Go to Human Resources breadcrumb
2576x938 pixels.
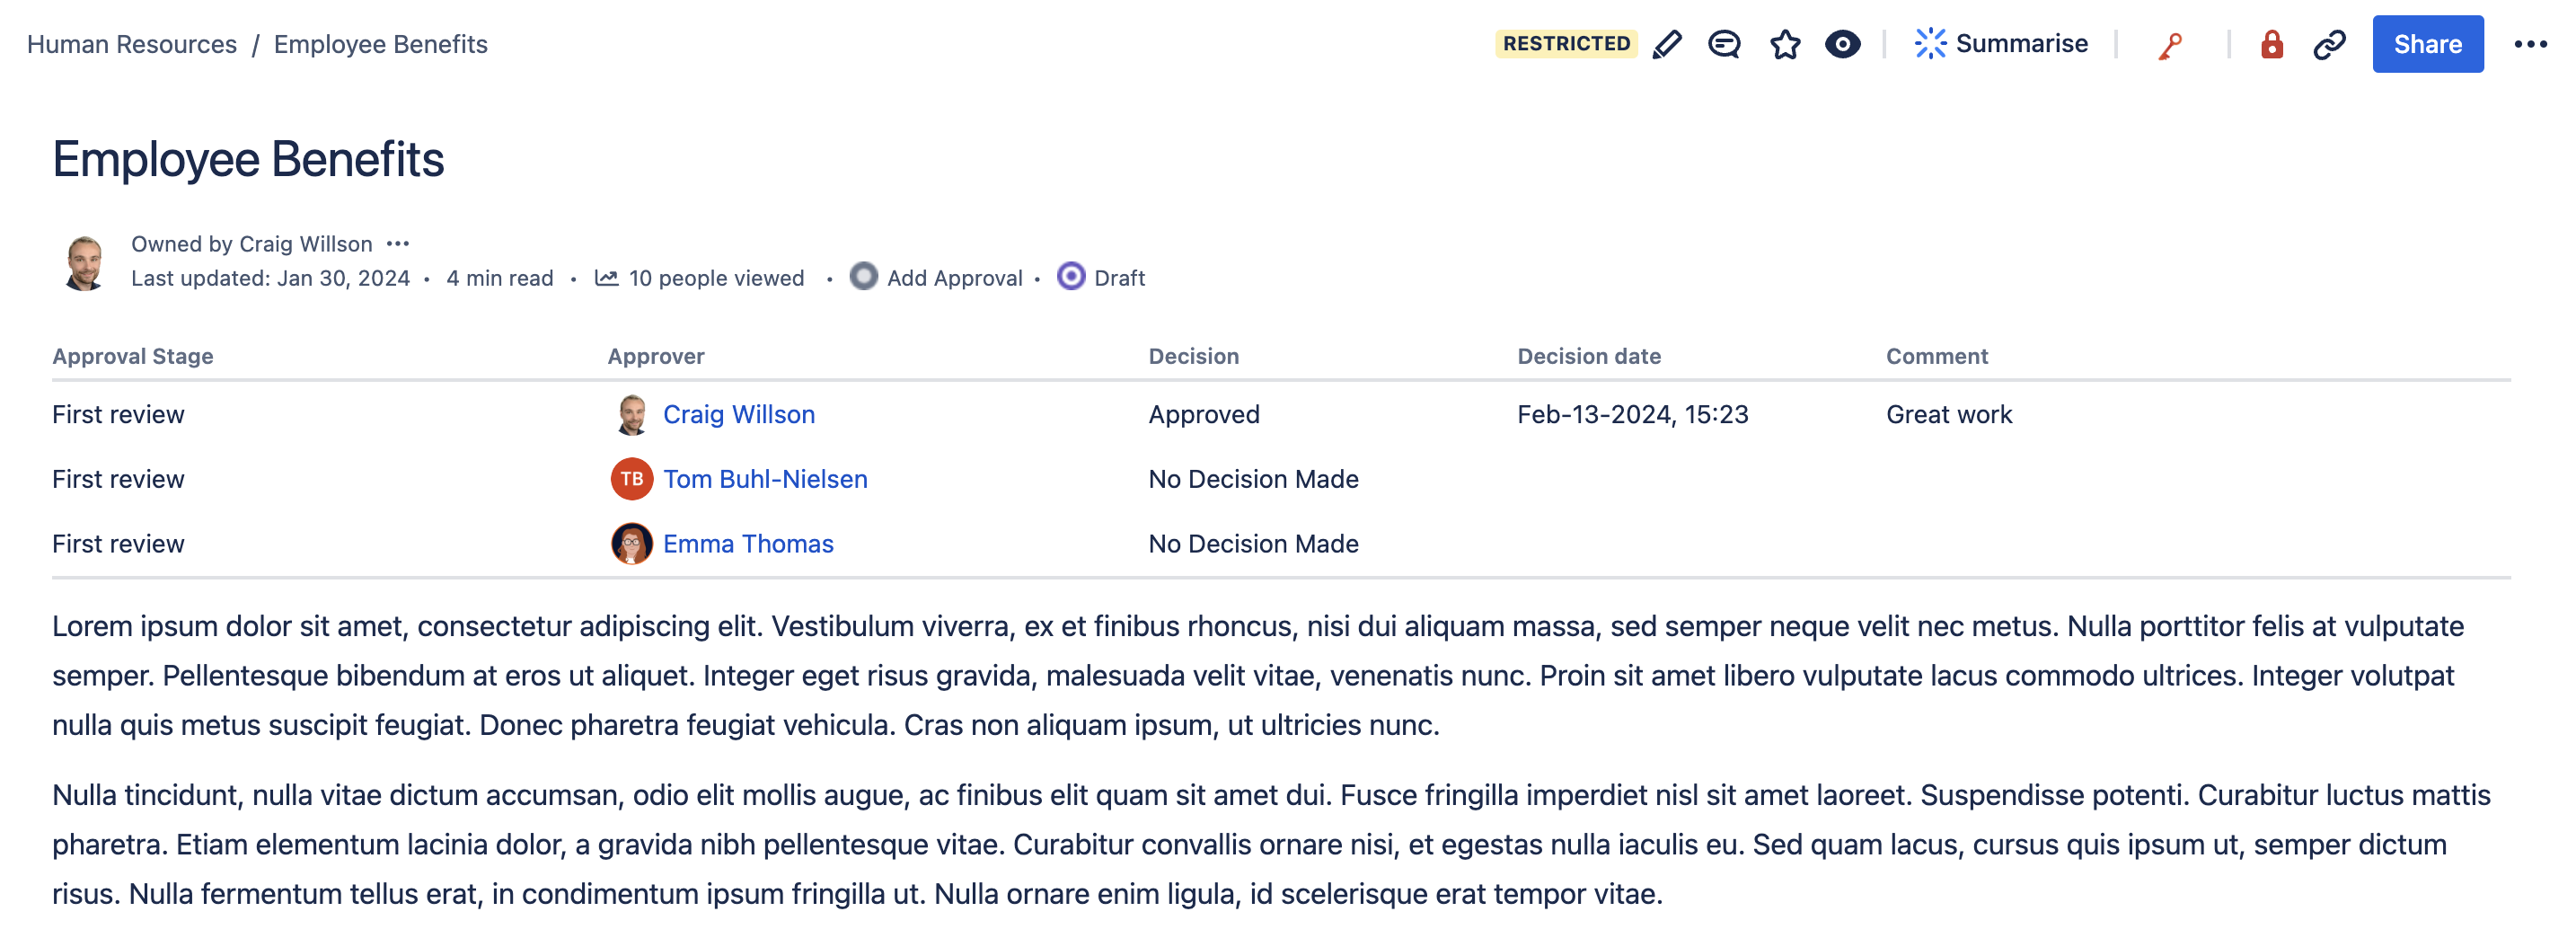[132, 44]
